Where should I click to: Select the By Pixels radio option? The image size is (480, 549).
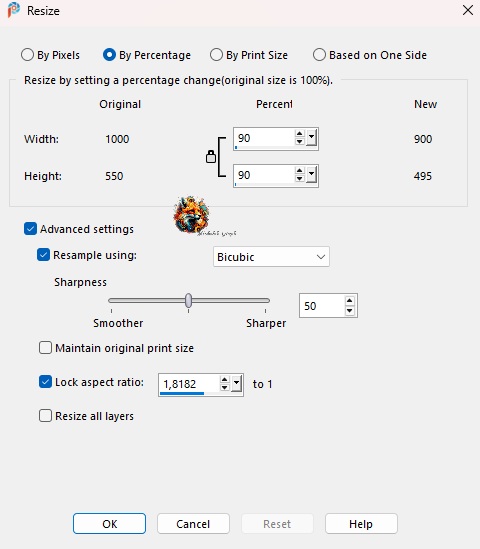coord(27,55)
